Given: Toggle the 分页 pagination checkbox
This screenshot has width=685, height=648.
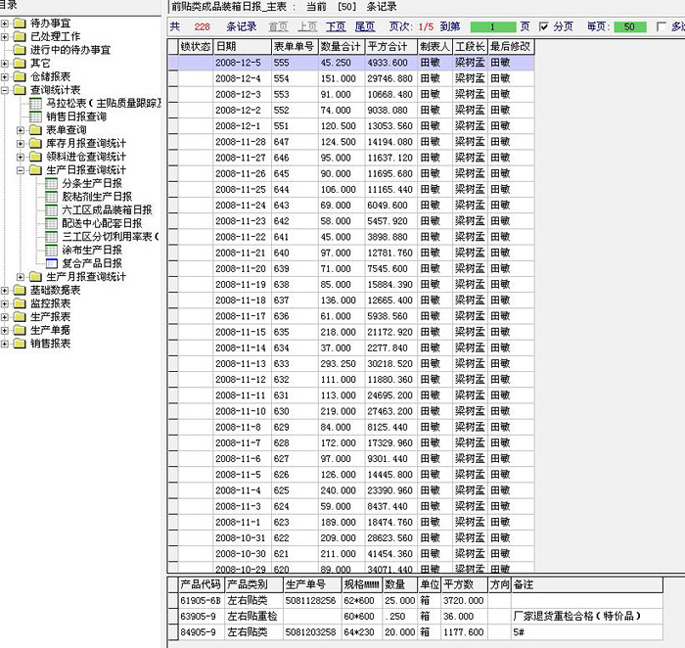Looking at the screenshot, I should [x=544, y=26].
